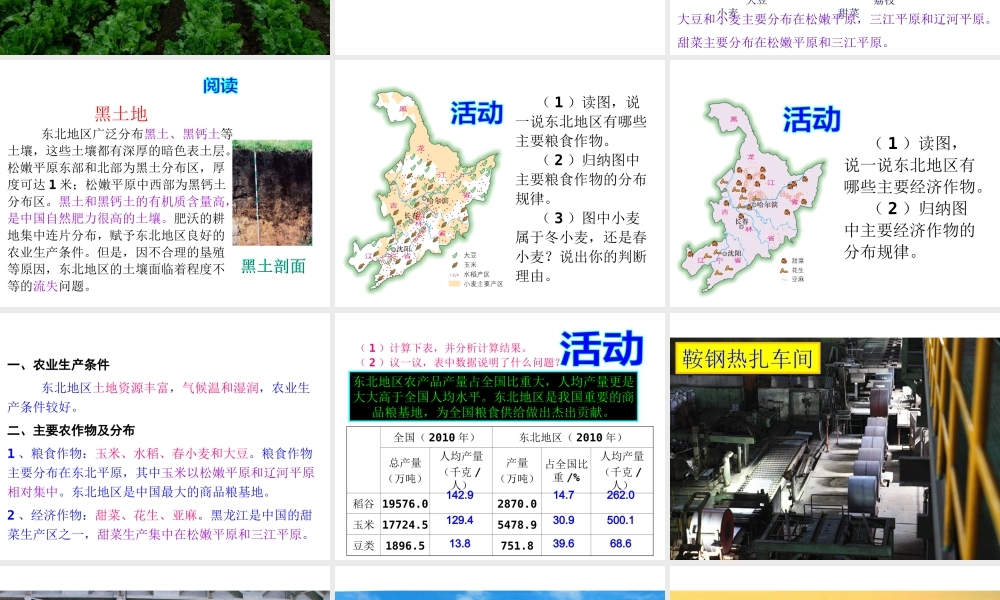Image resolution: width=1000 pixels, height=600 pixels.
Task: Click the 总产量（万吨） column header
Action: coord(406,471)
